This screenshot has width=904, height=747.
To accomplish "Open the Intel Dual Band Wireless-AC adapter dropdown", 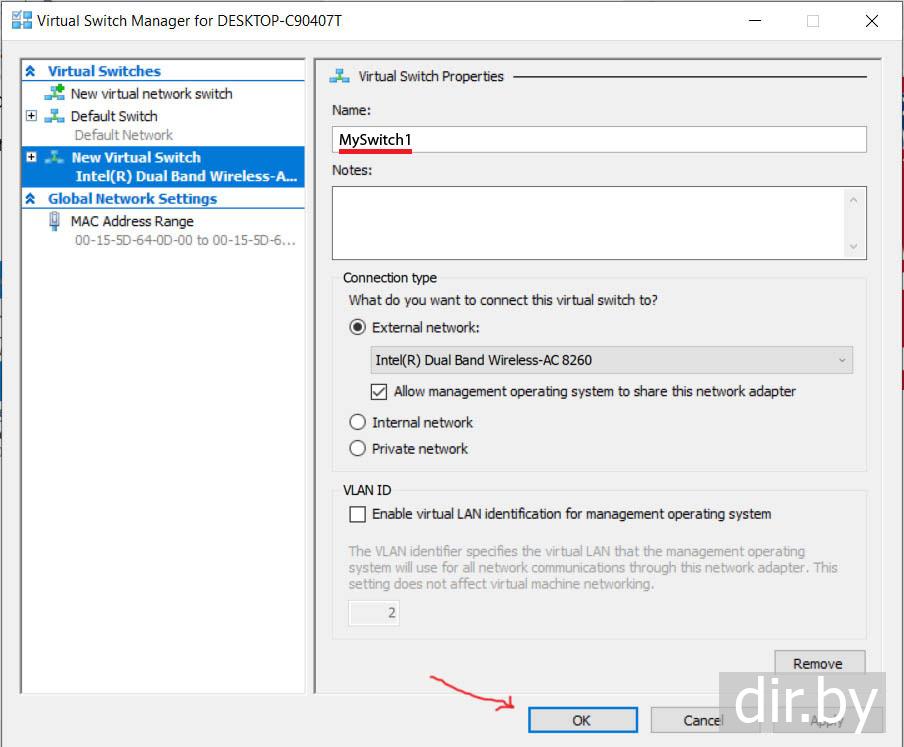I will coord(611,360).
